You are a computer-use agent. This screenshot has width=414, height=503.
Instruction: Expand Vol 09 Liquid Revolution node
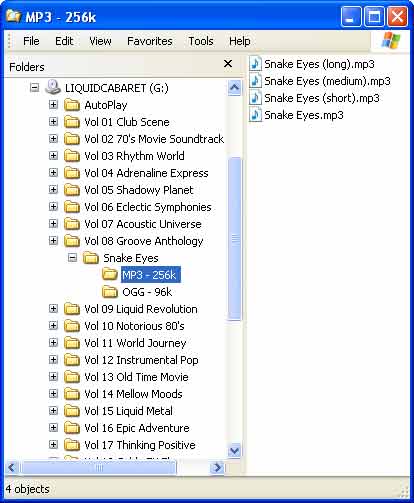coord(53,309)
